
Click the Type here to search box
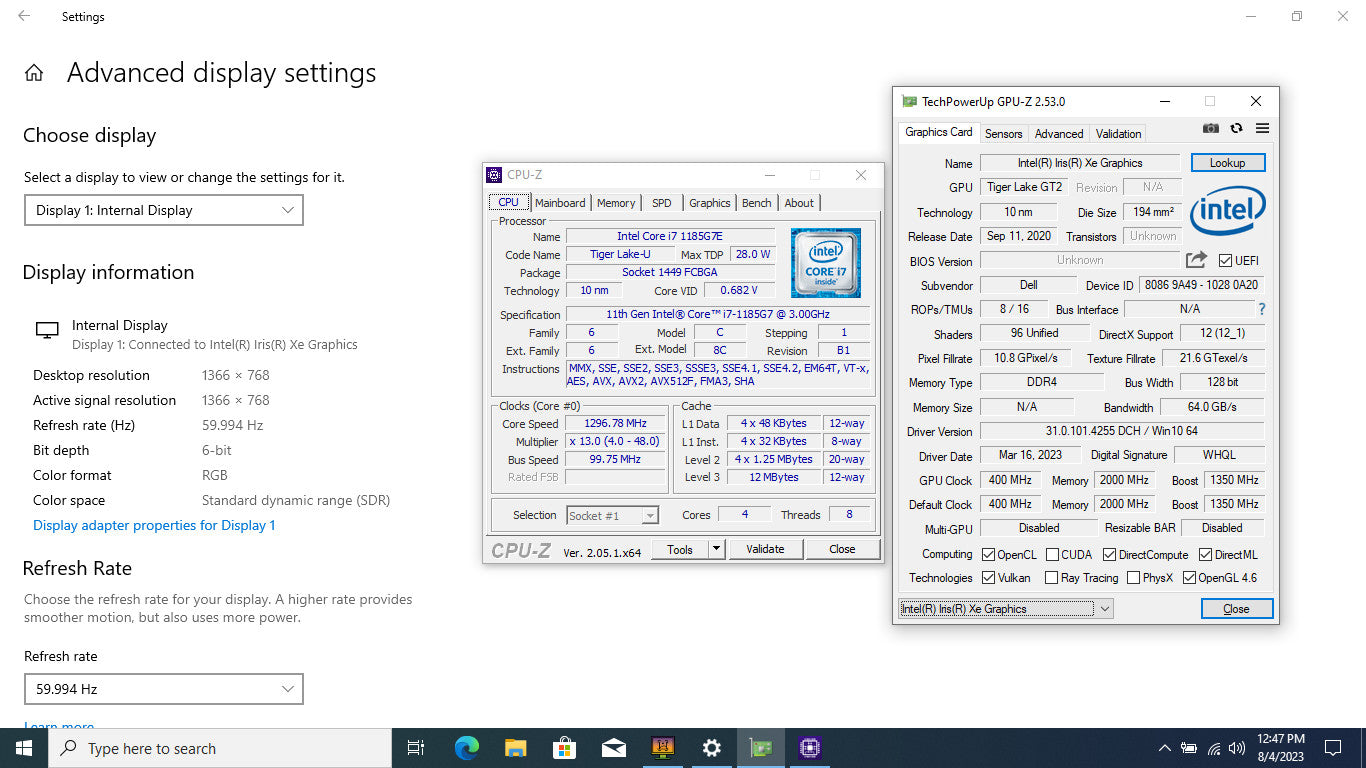(x=220, y=748)
